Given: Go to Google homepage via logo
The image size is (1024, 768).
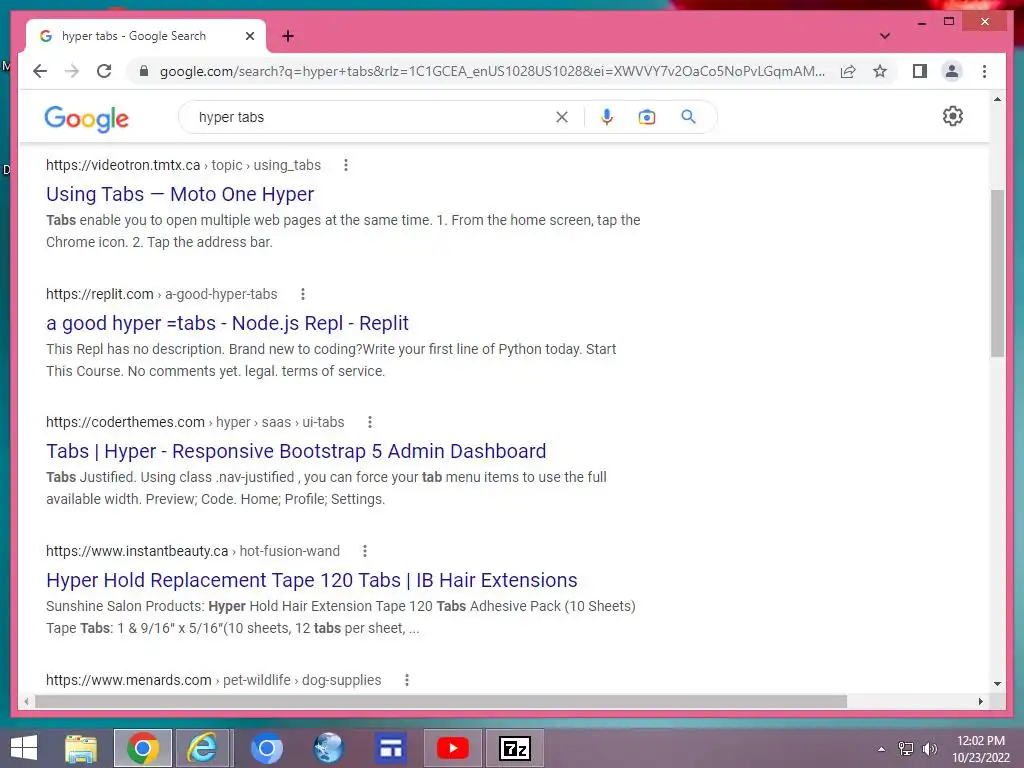Looking at the screenshot, I should tap(86, 119).
